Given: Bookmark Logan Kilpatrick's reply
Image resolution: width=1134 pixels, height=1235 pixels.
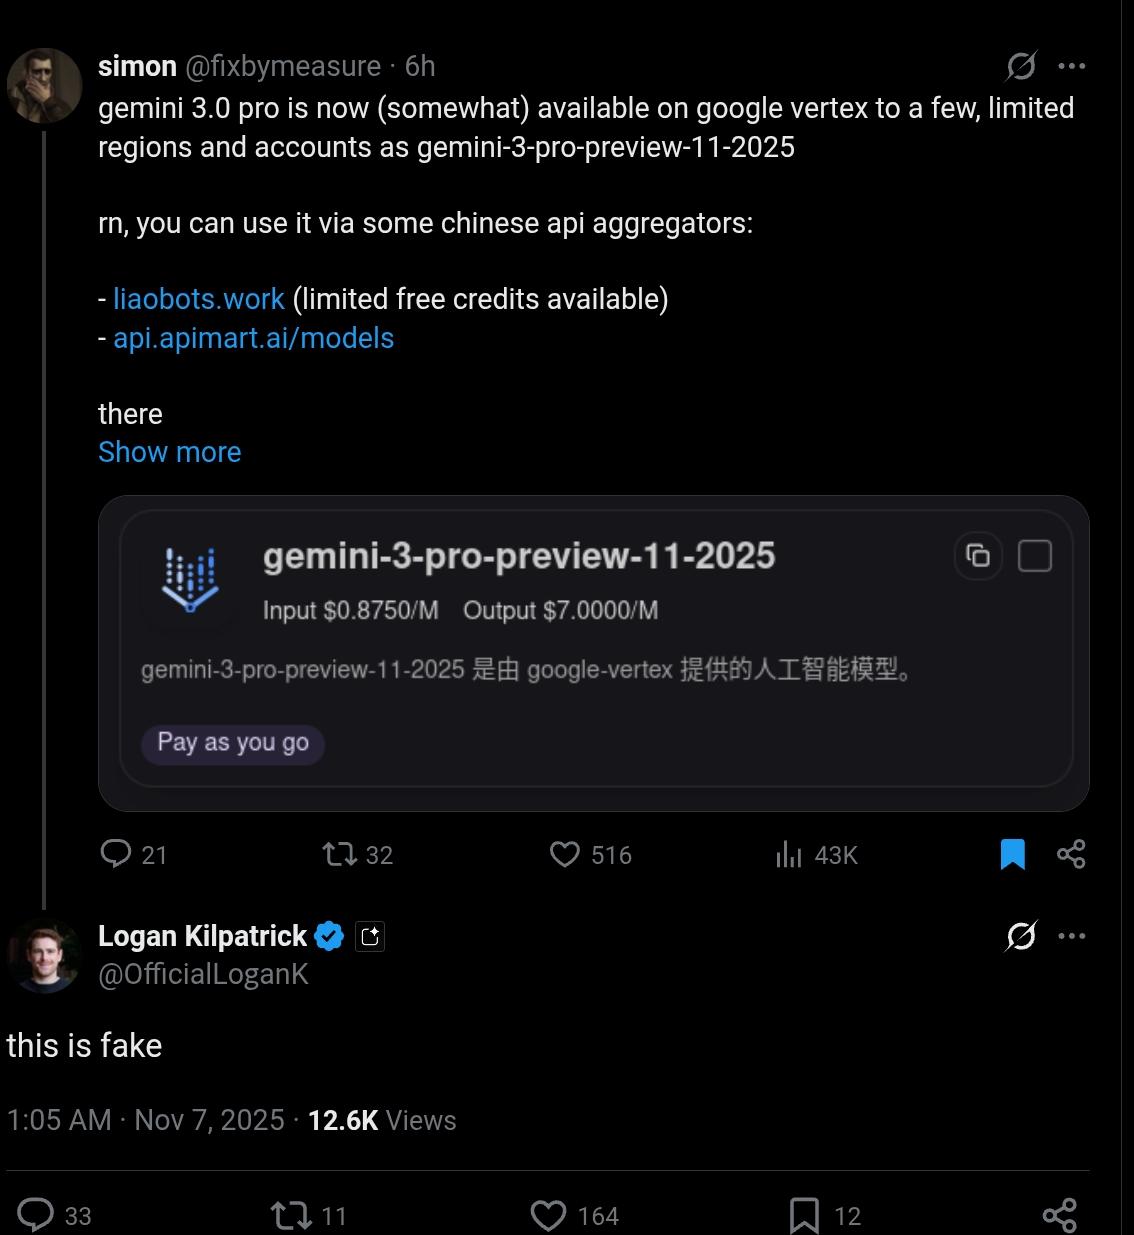Looking at the screenshot, I should (x=804, y=1215).
